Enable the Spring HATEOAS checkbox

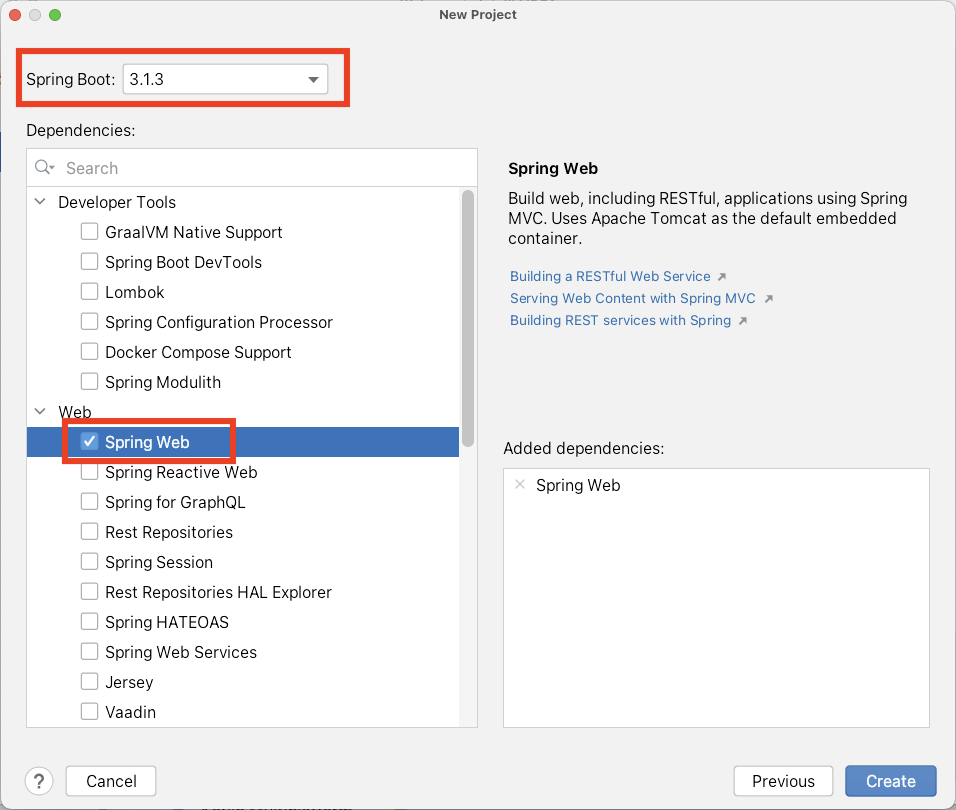[90, 622]
